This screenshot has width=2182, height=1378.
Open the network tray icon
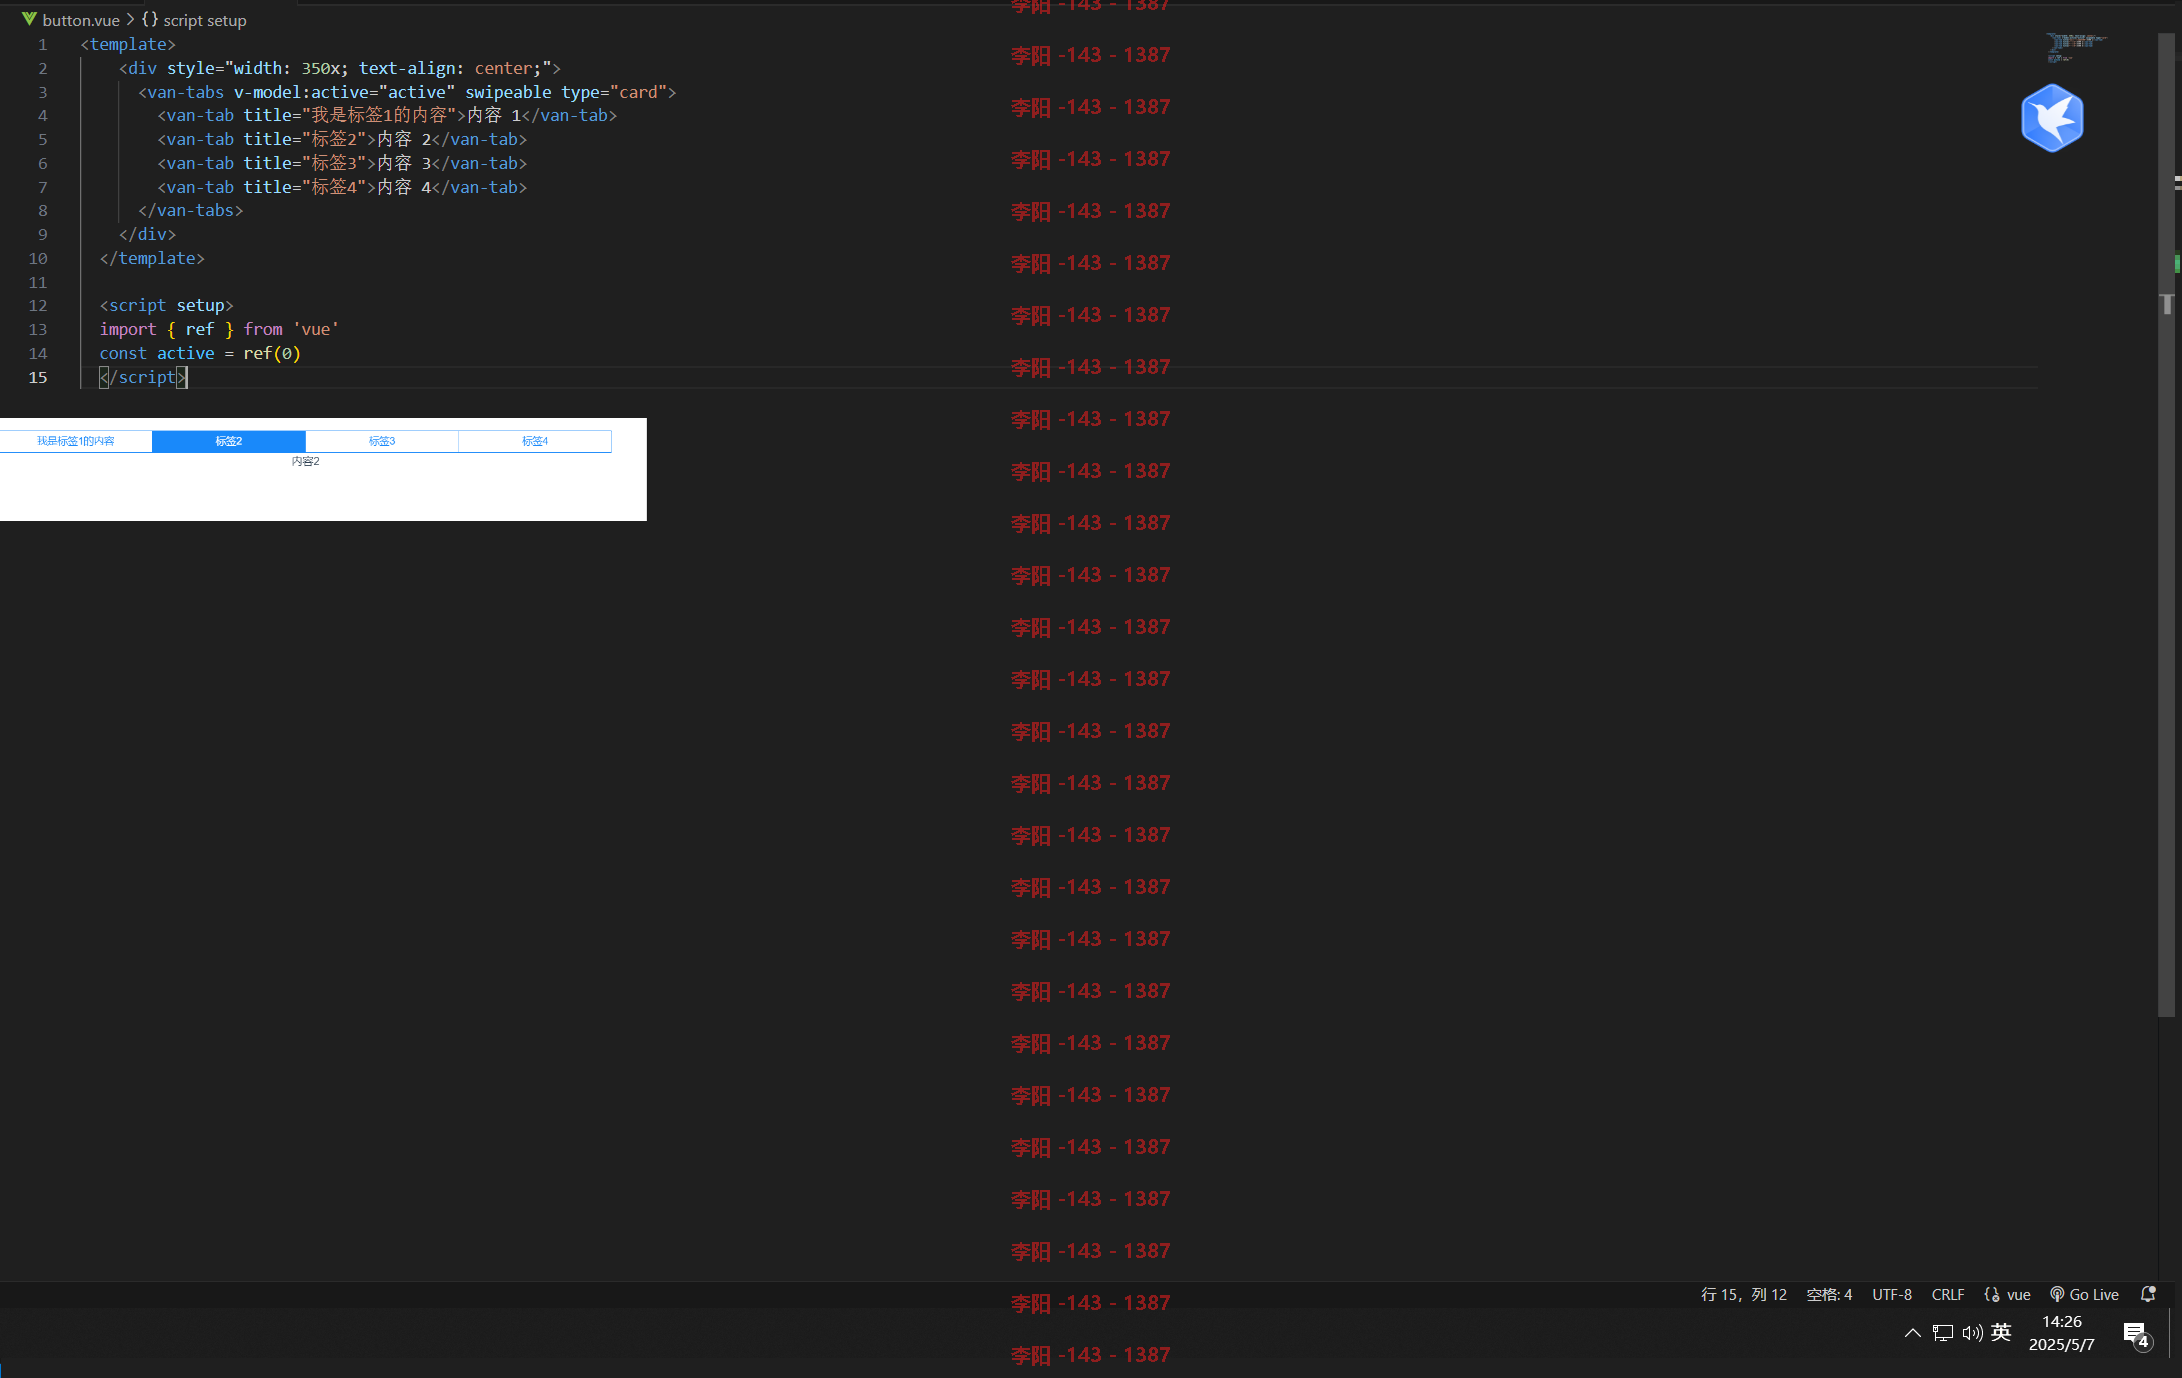1943,1333
